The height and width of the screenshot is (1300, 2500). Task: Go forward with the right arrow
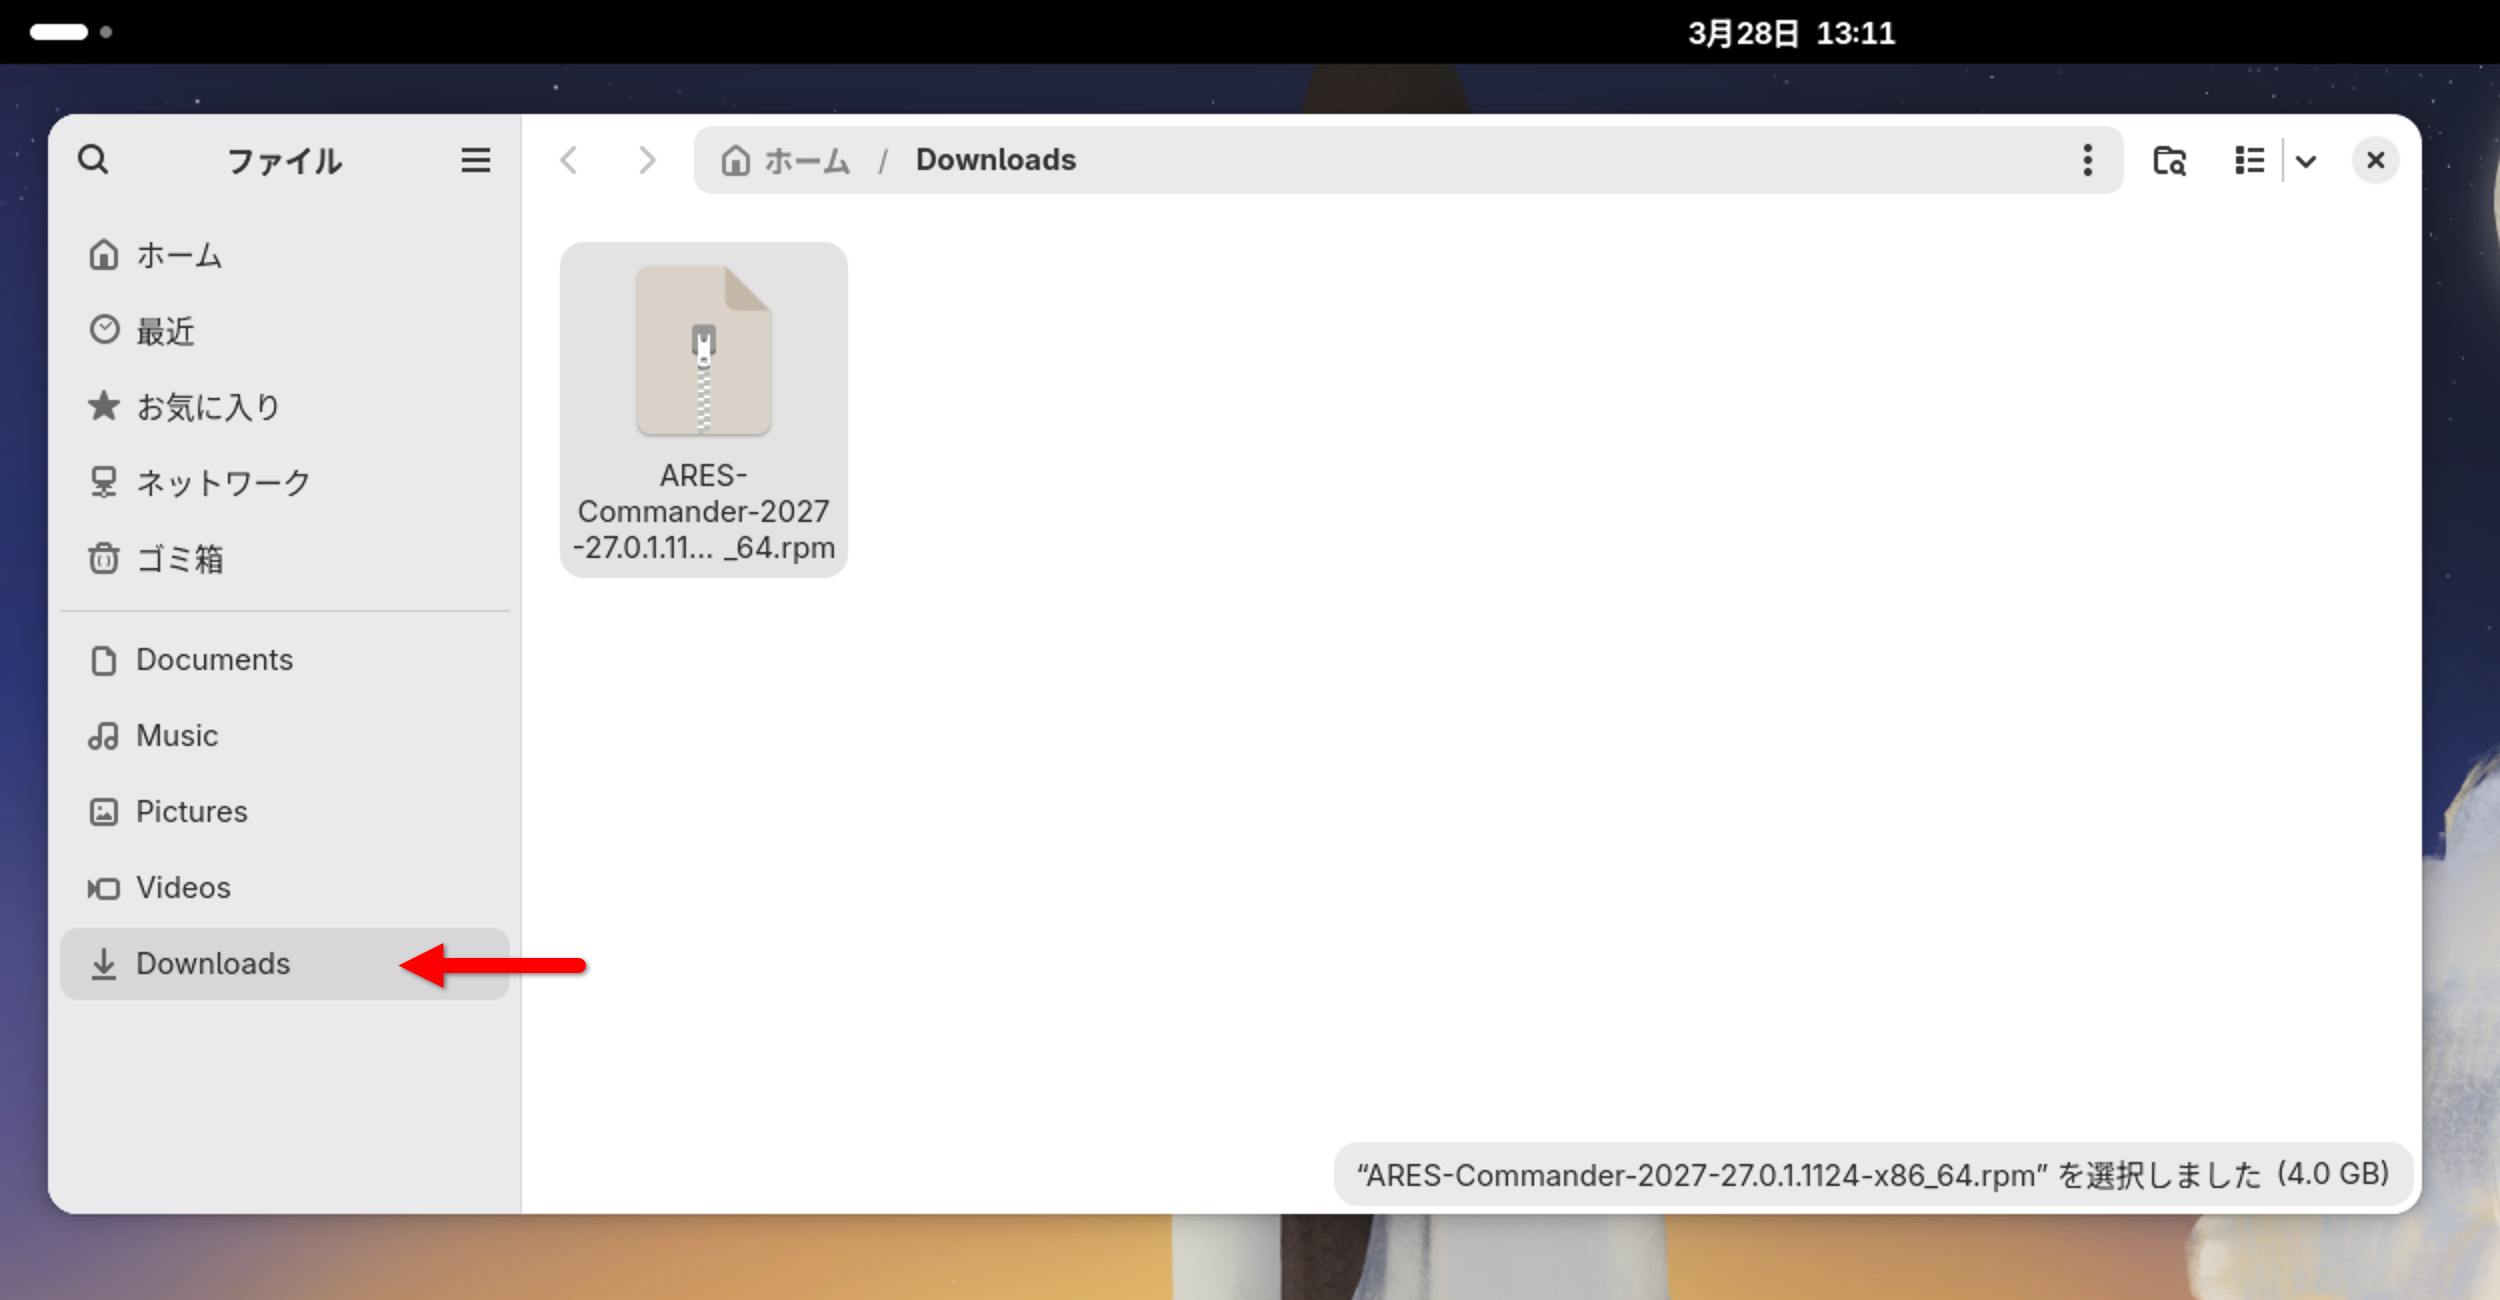tap(647, 160)
